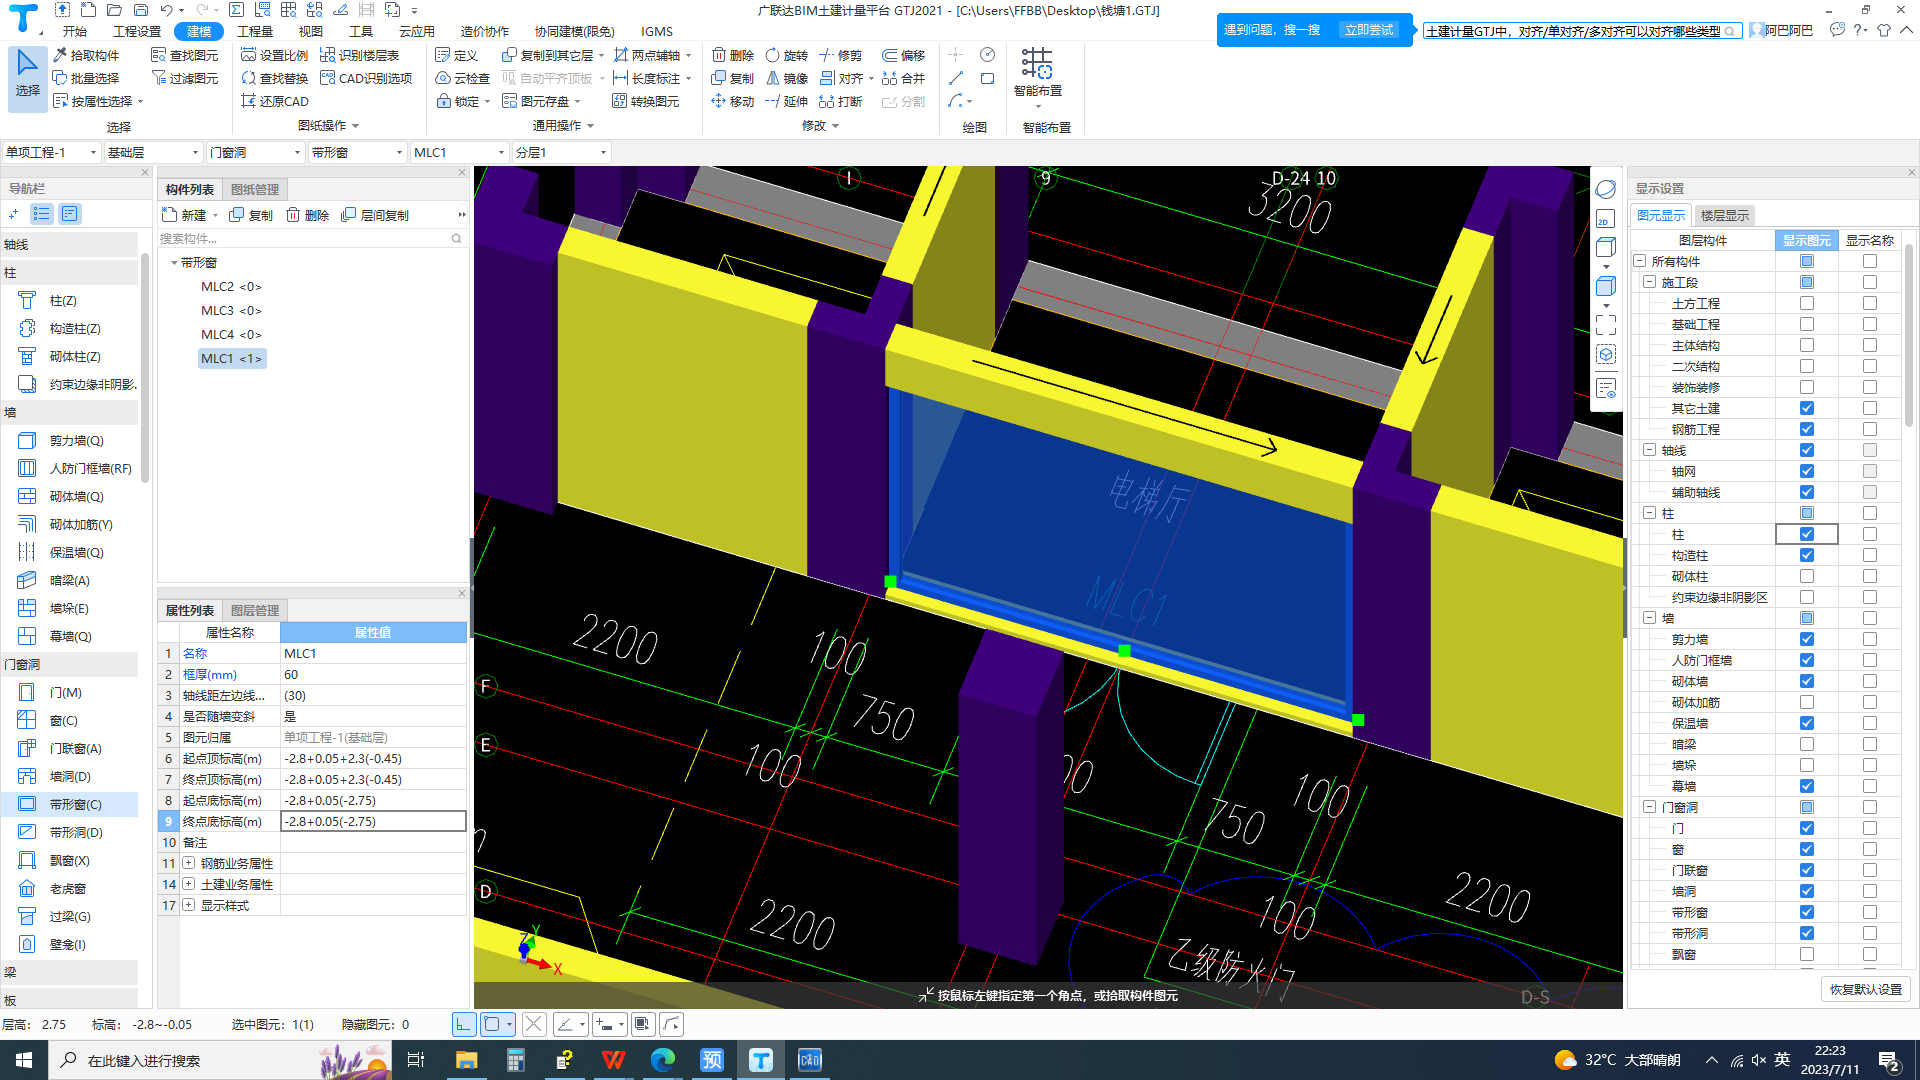1920x1080 pixels.
Task: Toggle 显示图元 checkbox for 砌体加筋
Action: [1806, 702]
